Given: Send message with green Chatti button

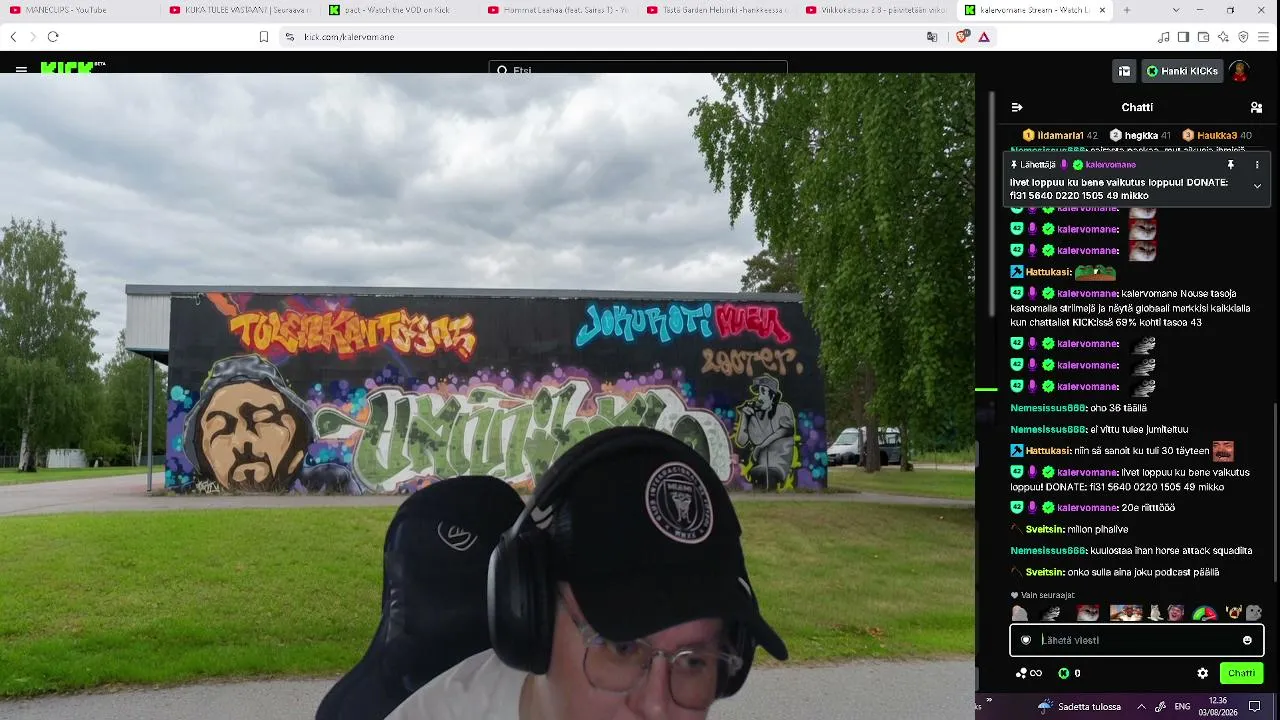Looking at the screenshot, I should coord(1241,673).
